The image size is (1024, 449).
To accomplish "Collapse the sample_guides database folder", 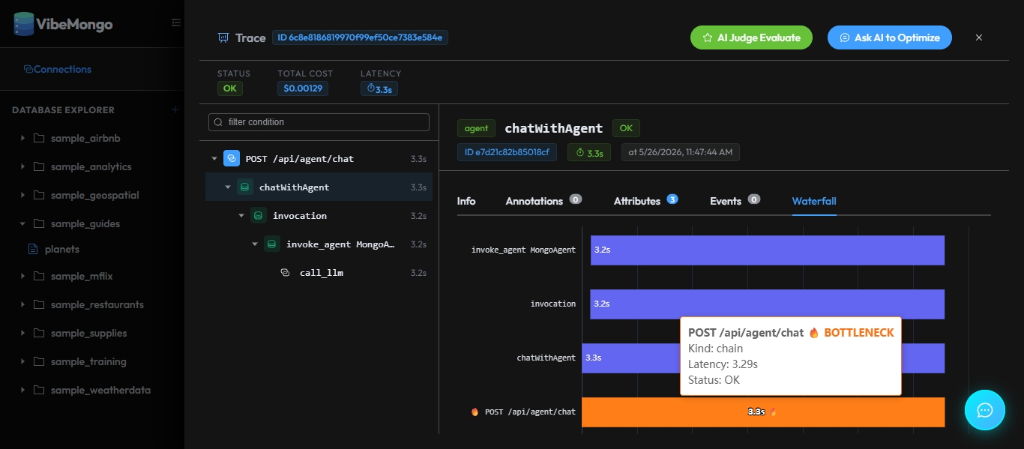I will (23, 224).
